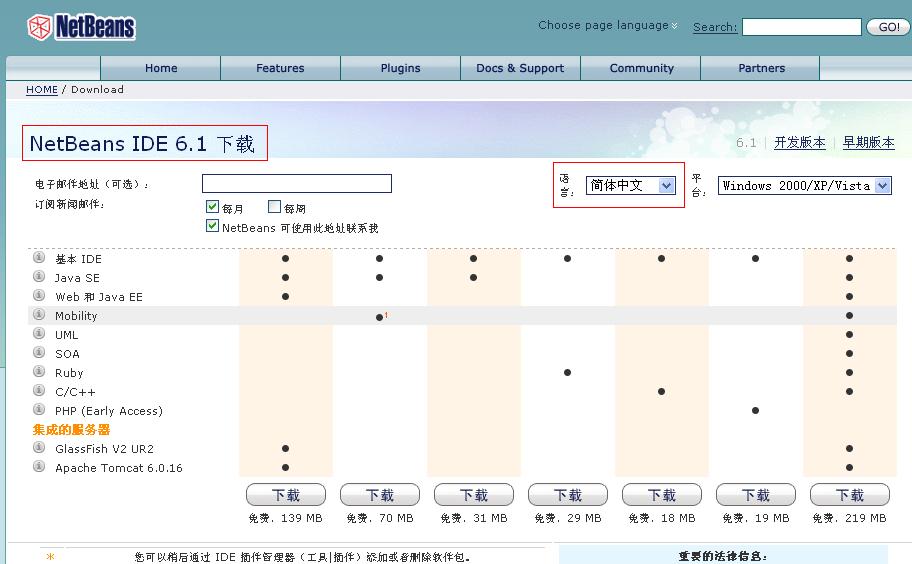Expand Choose page language menu
The width and height of the screenshot is (912, 564).
tap(608, 25)
